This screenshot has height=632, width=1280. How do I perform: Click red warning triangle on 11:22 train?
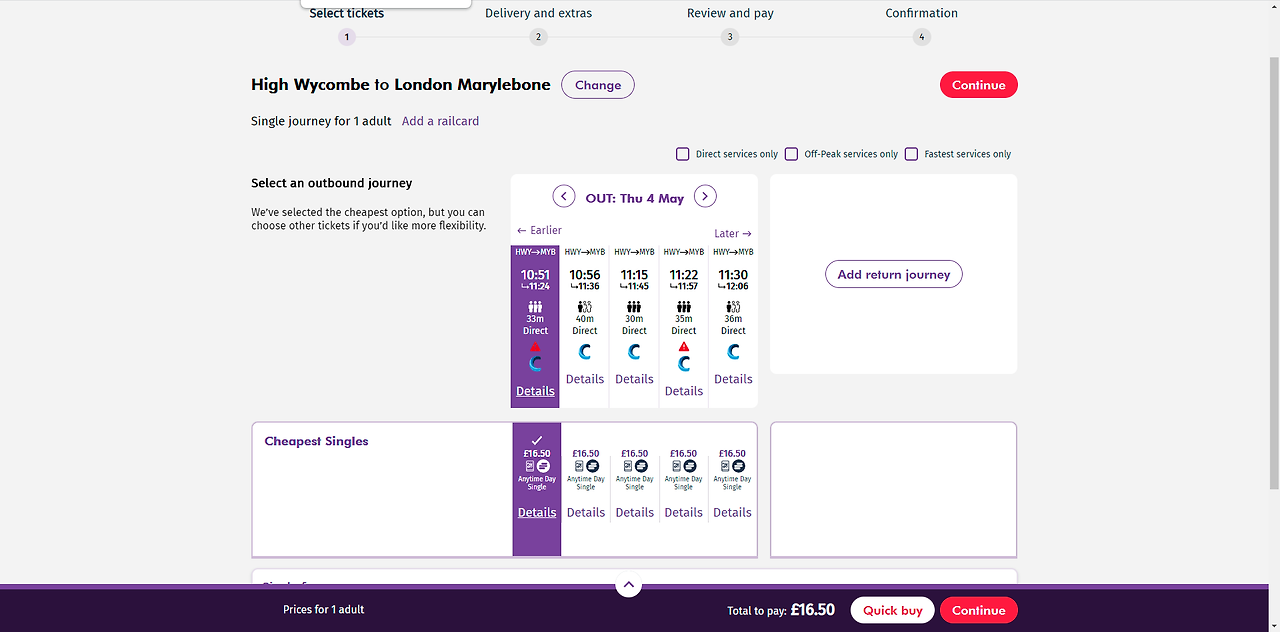click(684, 347)
